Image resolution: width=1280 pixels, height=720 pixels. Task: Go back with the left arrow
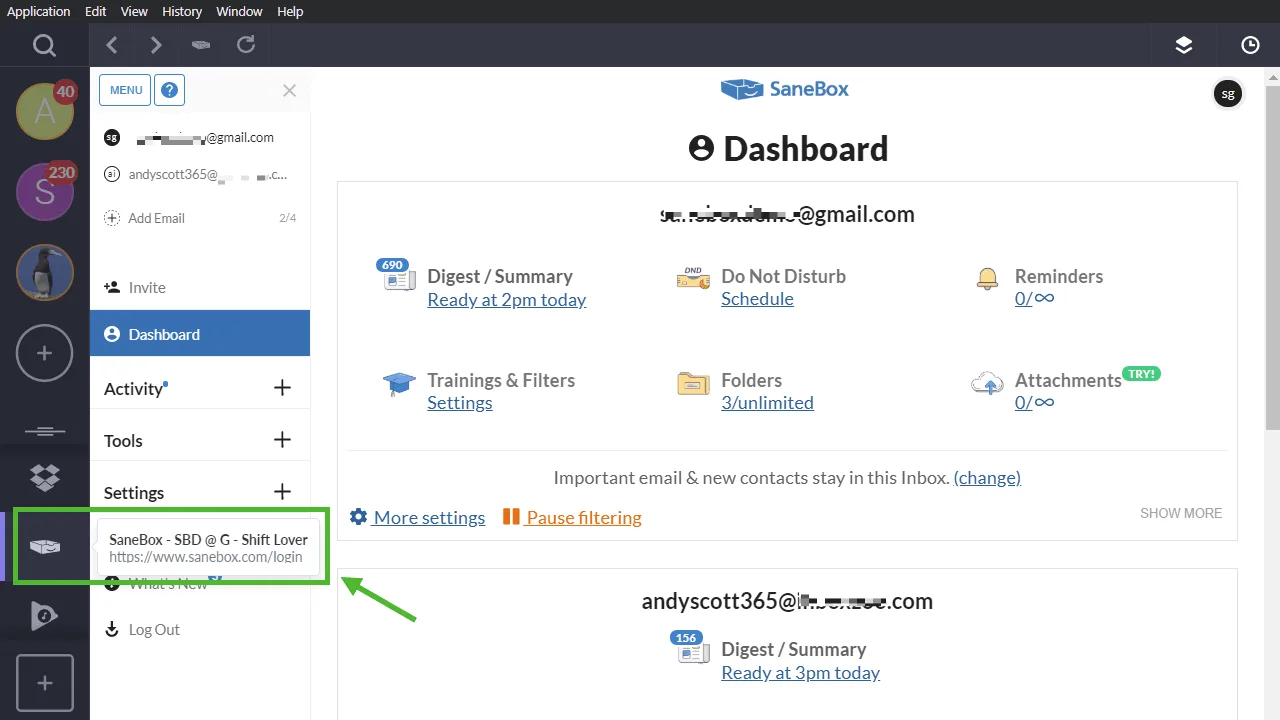pos(112,45)
